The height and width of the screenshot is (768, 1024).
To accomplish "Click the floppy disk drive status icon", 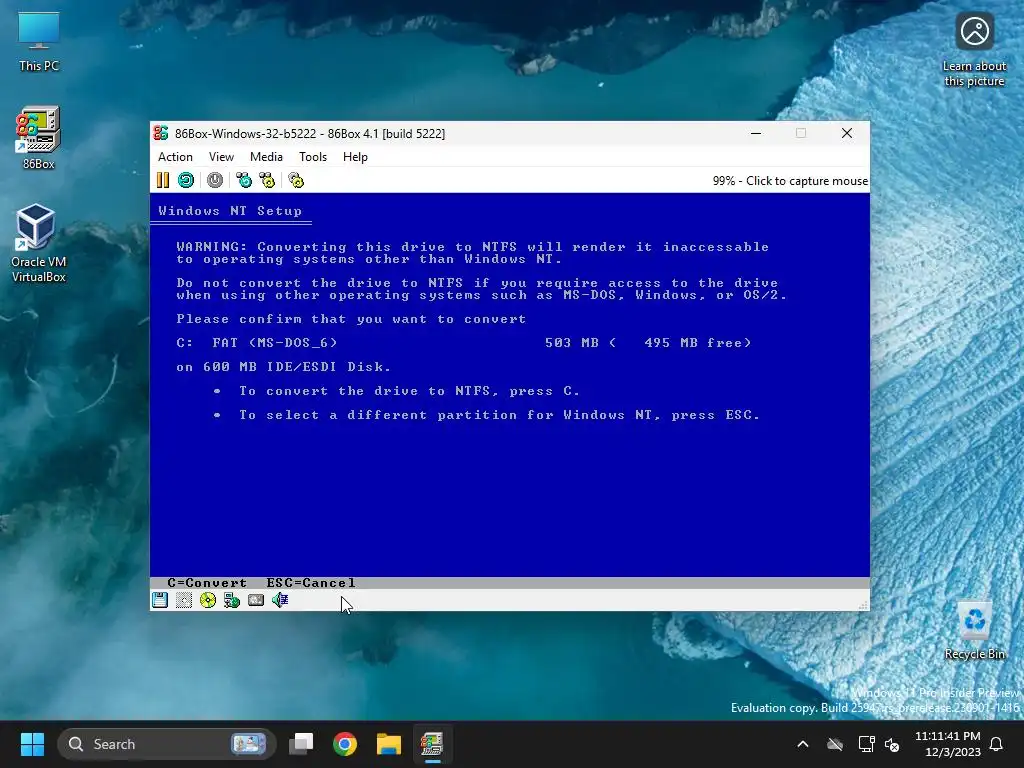I will 160,600.
